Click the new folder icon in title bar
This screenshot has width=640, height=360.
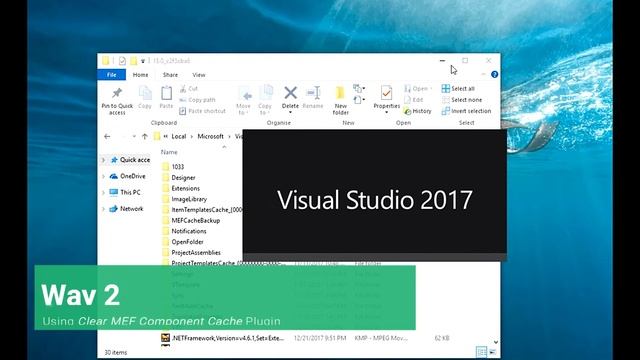click(133, 61)
